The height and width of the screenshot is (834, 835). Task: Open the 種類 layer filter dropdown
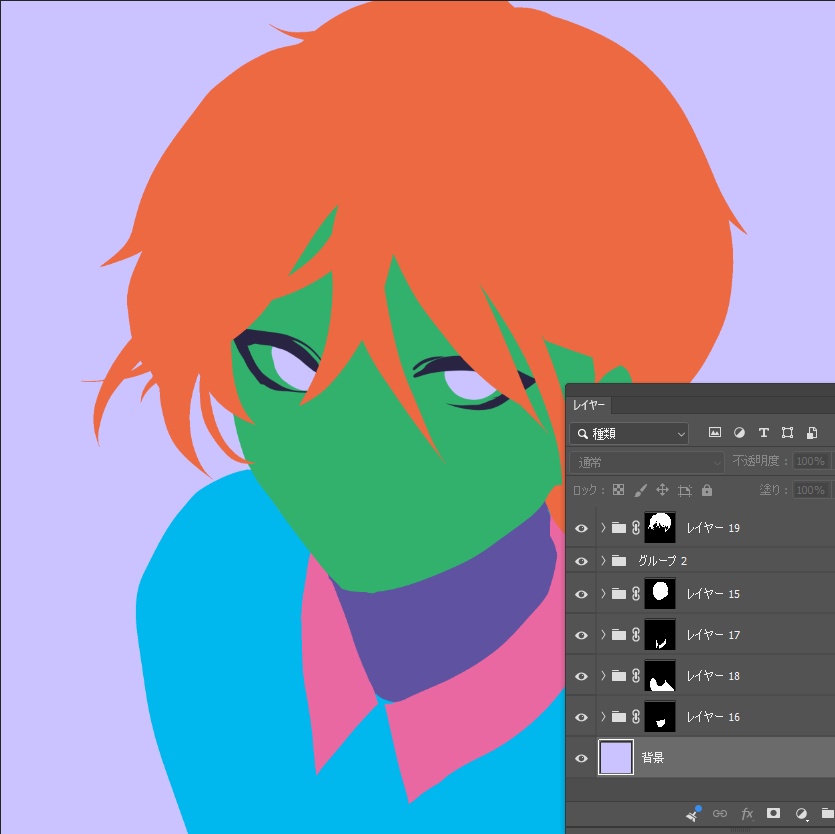pos(629,434)
